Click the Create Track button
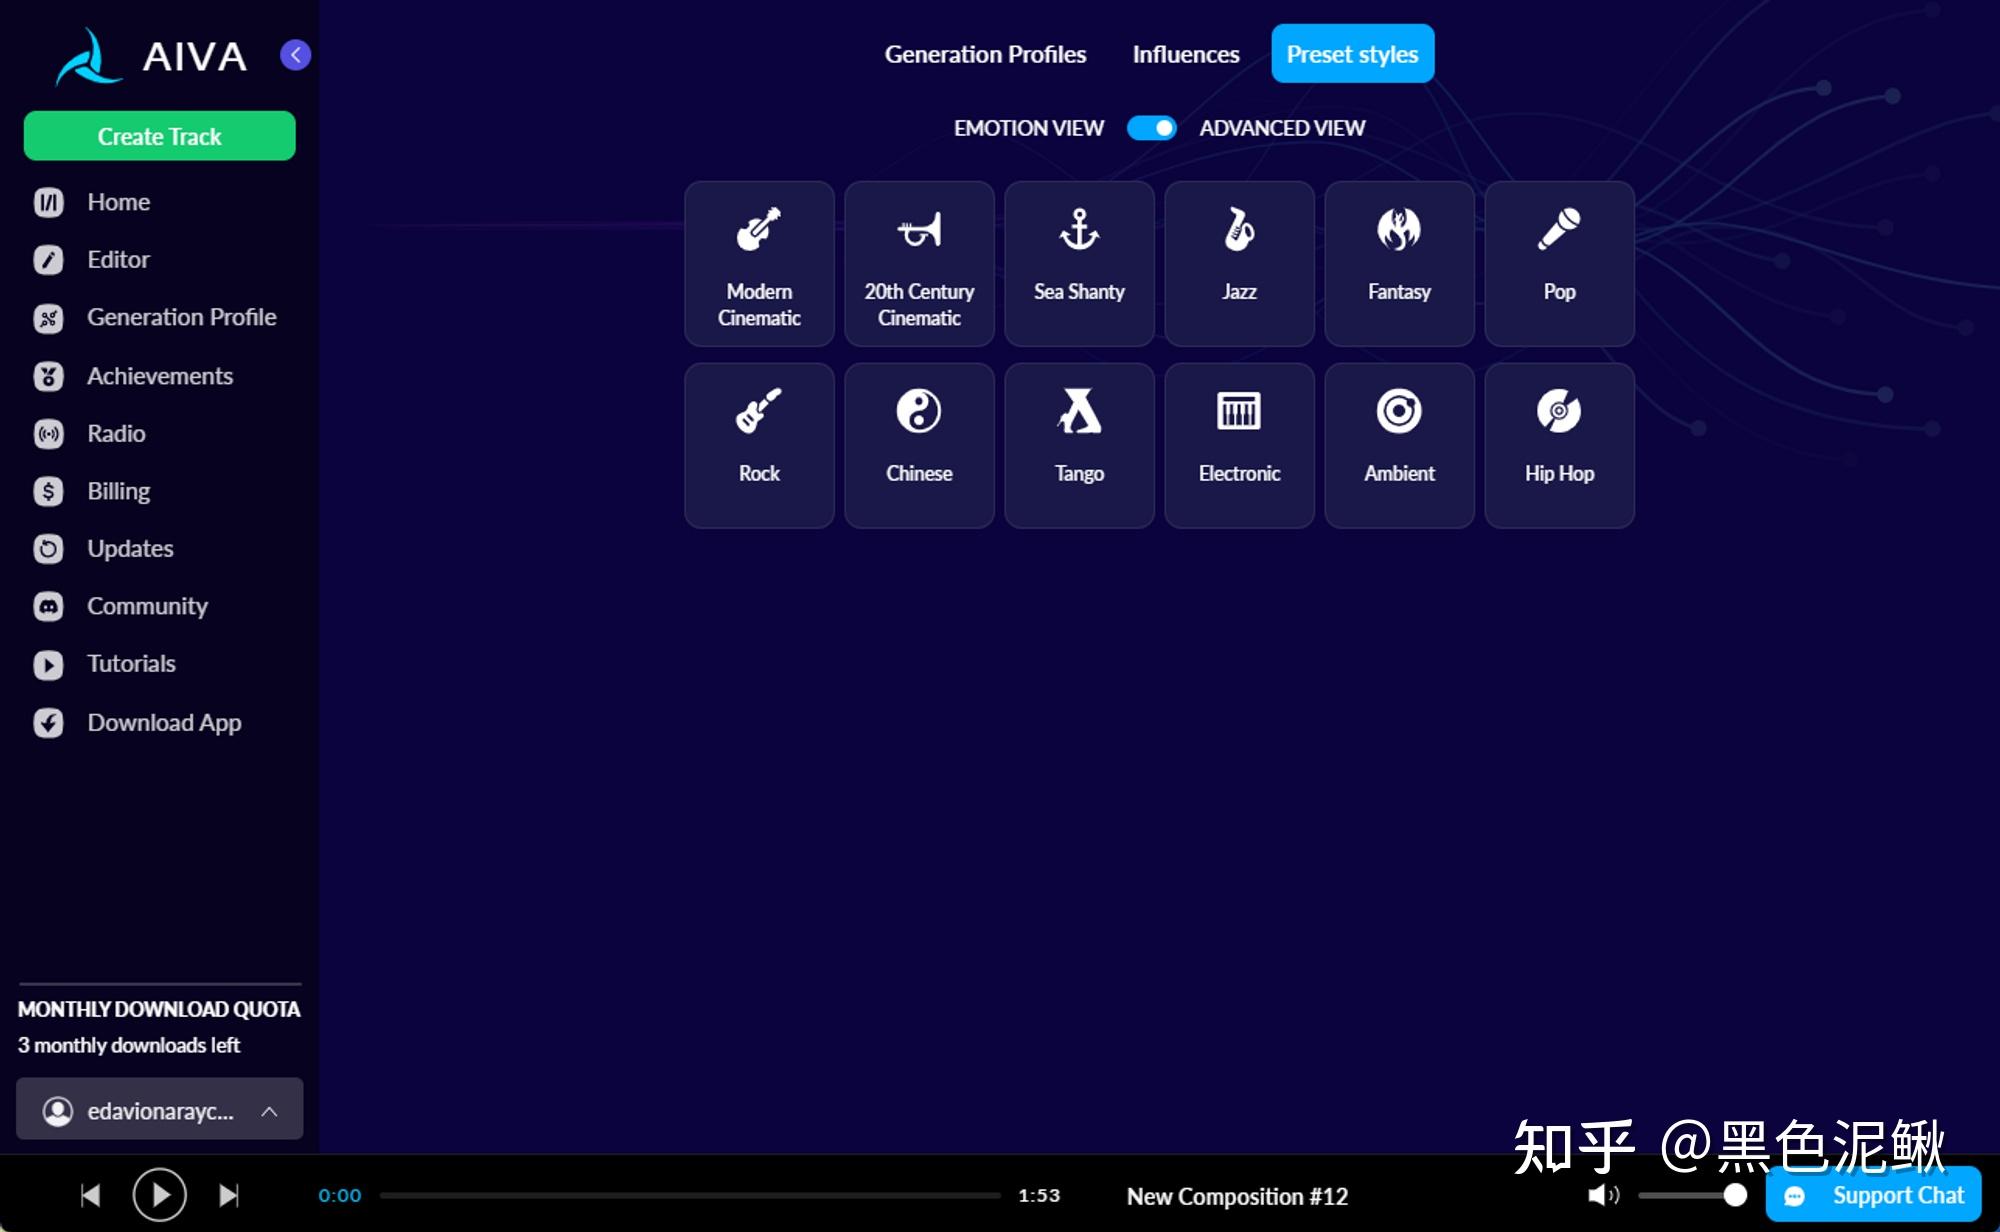This screenshot has width=2000, height=1232. tap(159, 136)
